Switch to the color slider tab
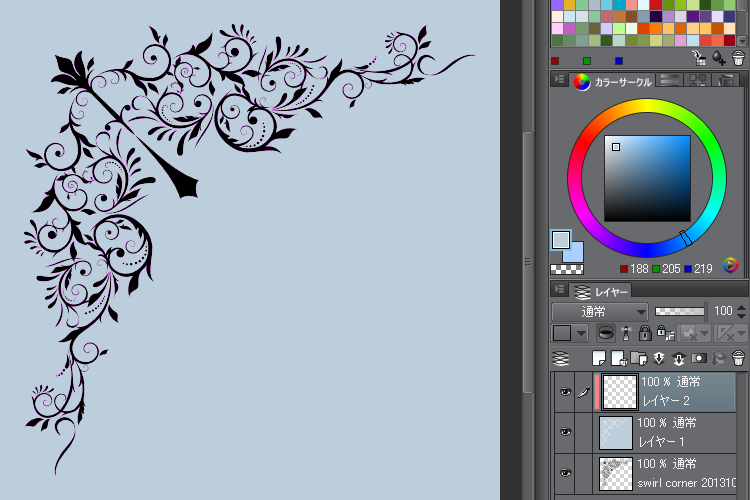Screen dimensions: 750x500 click(669, 80)
